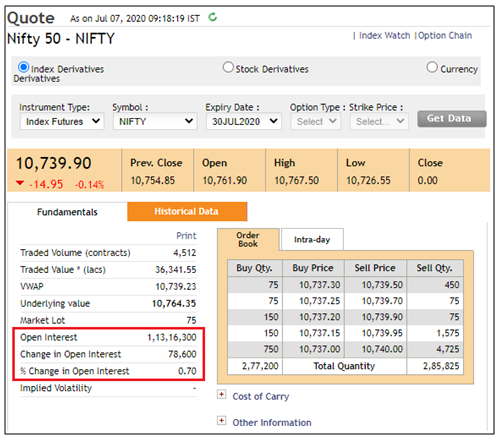The height and width of the screenshot is (441, 497).
Task: Click VWAP value 10,739.23
Action: click(176, 286)
